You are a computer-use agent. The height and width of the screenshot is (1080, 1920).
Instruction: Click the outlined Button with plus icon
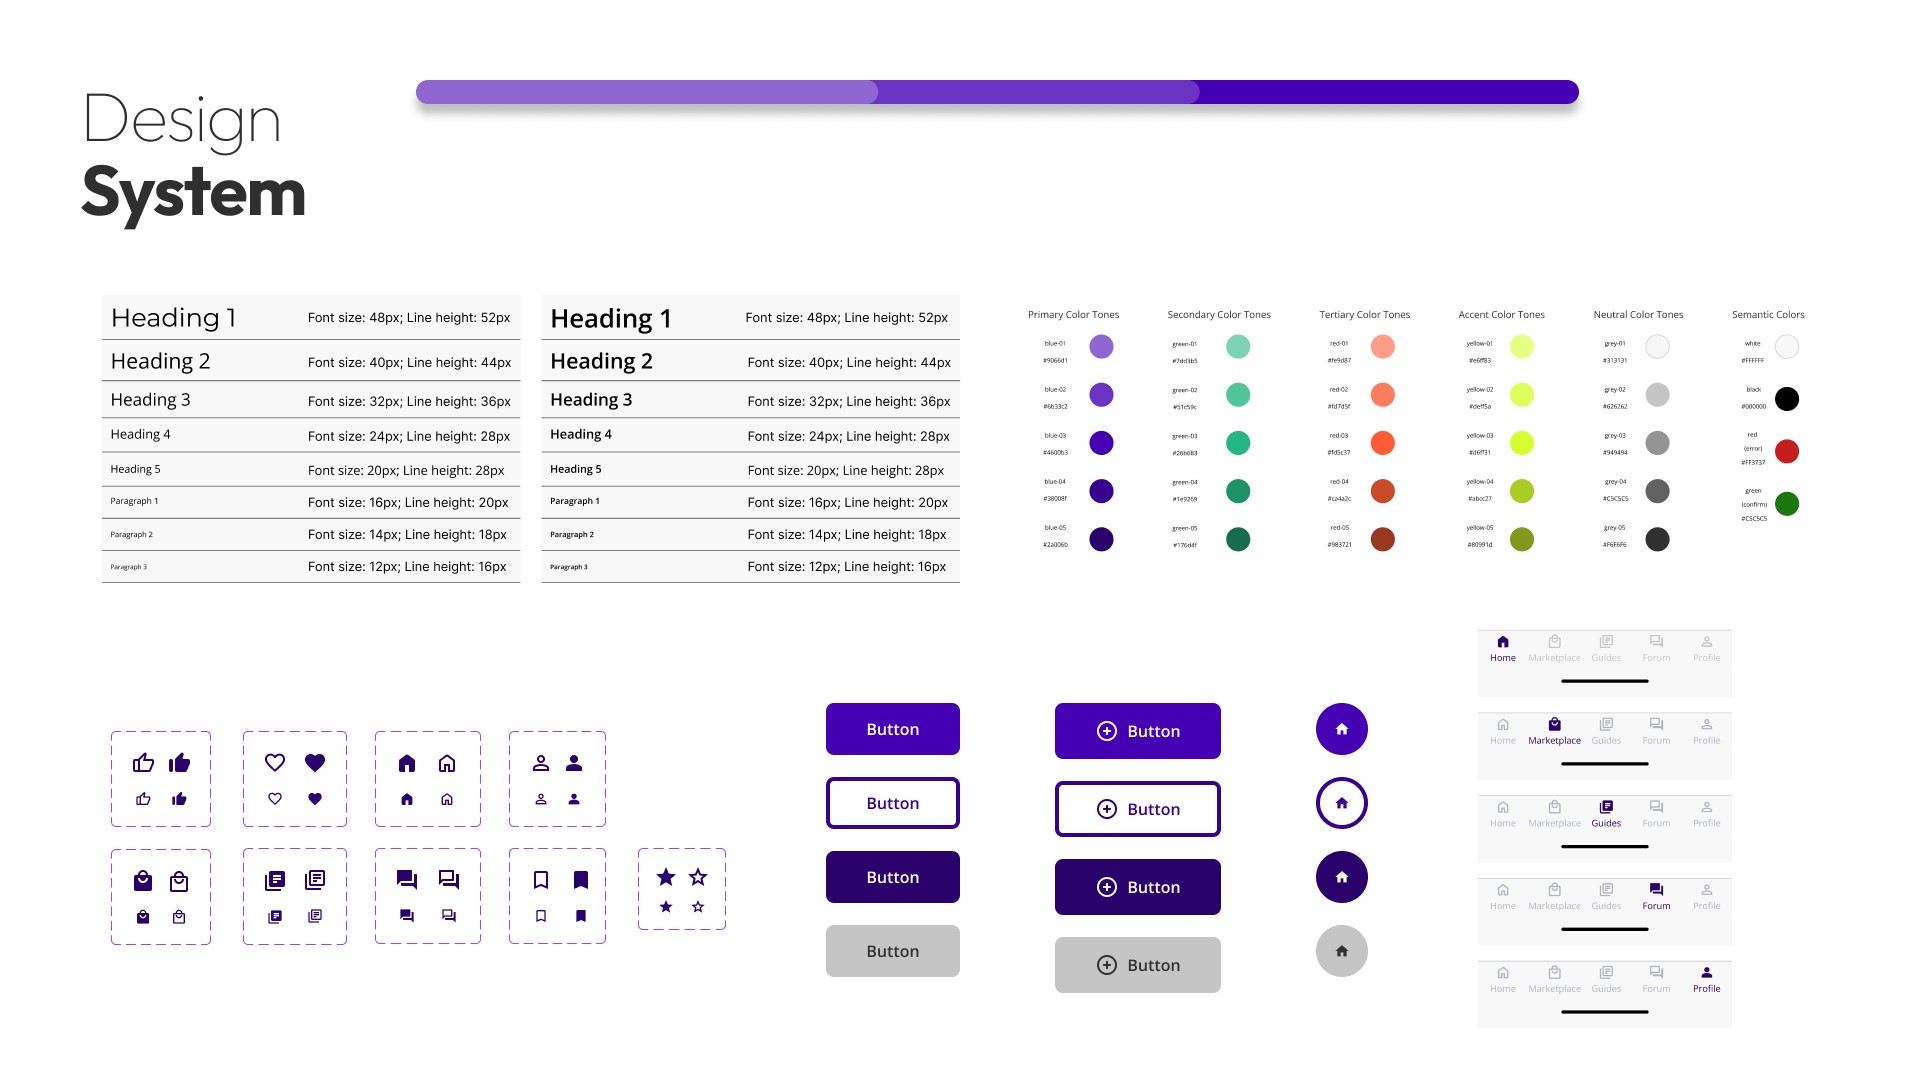coord(1137,809)
